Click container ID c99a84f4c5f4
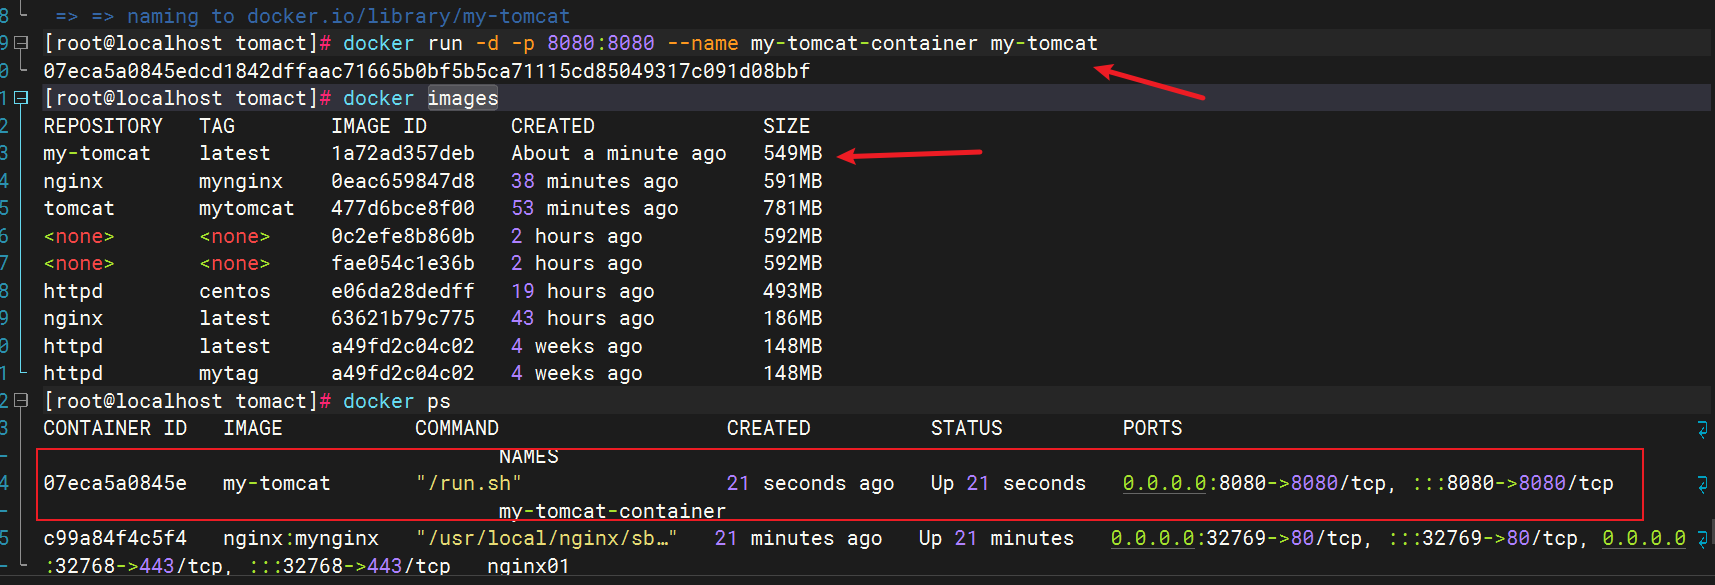This screenshot has height=585, width=1715. tap(115, 539)
